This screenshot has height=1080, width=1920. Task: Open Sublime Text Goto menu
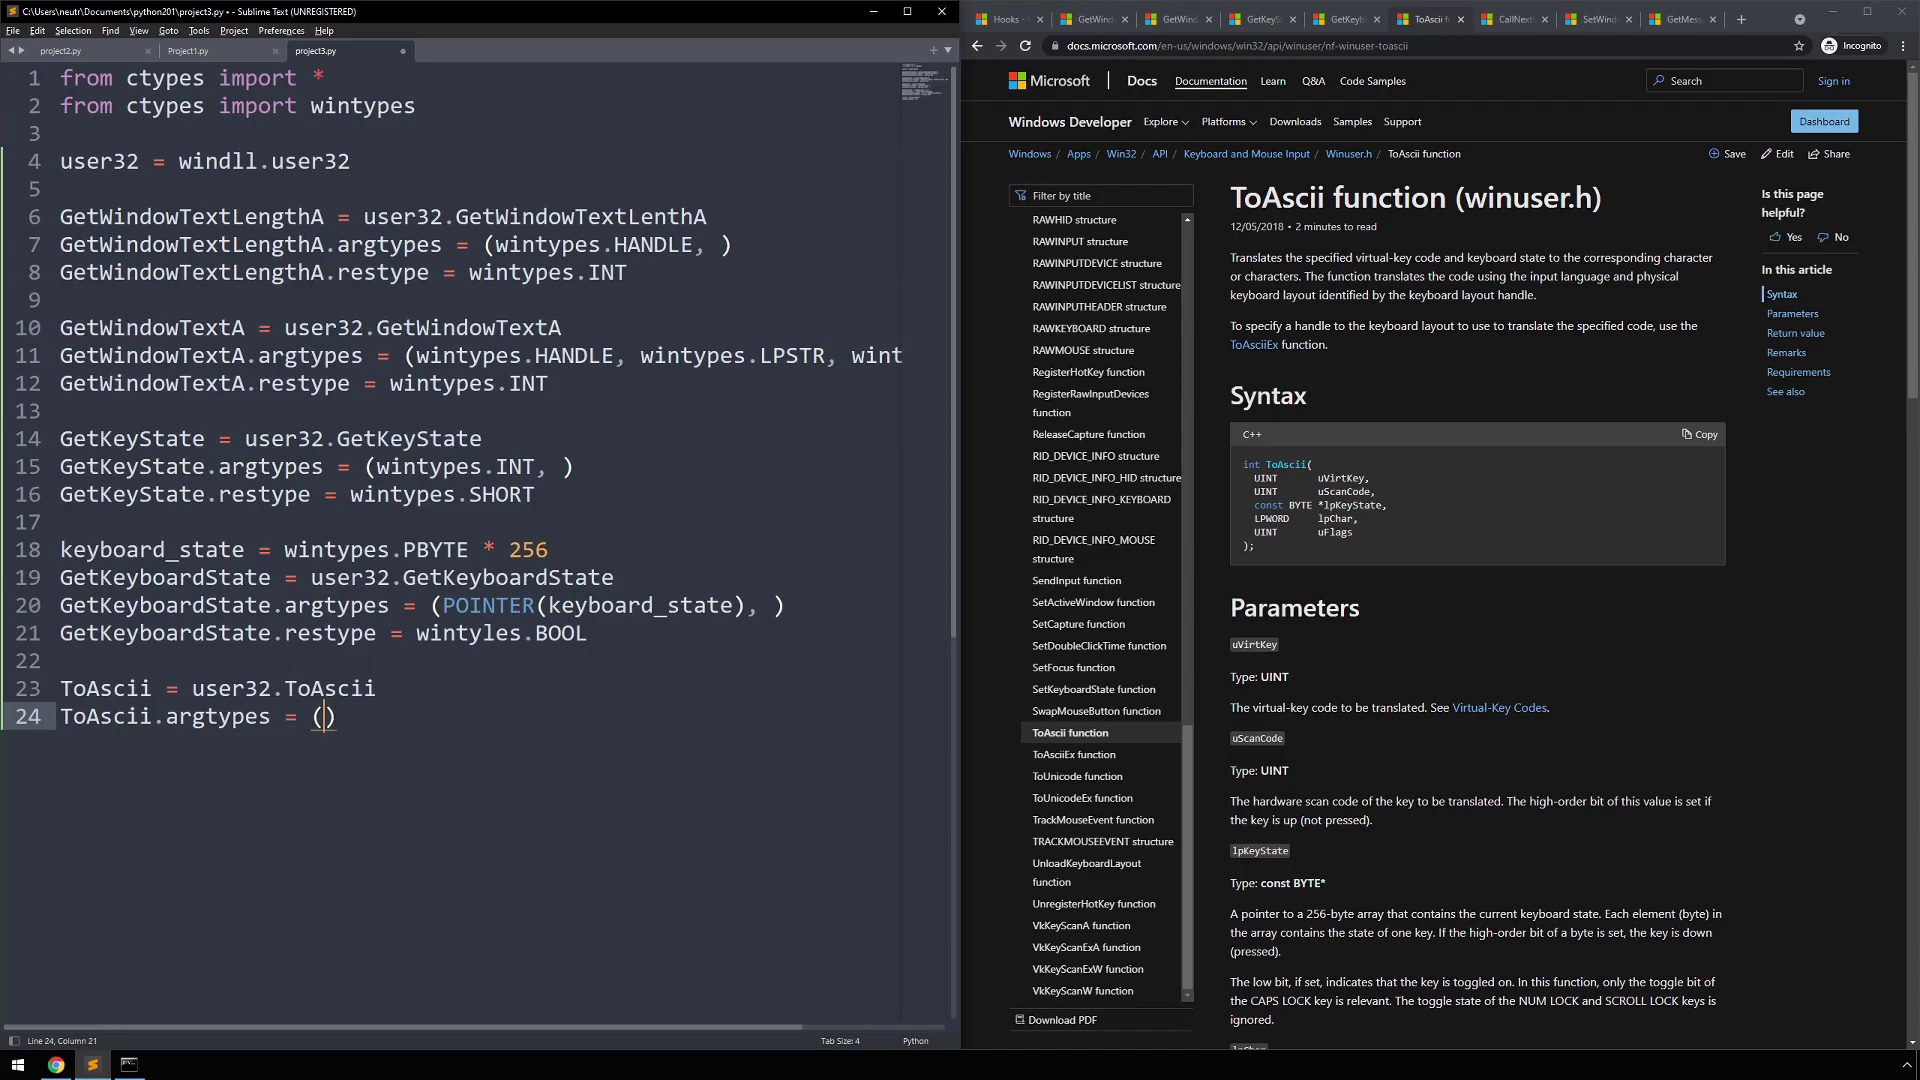click(168, 31)
